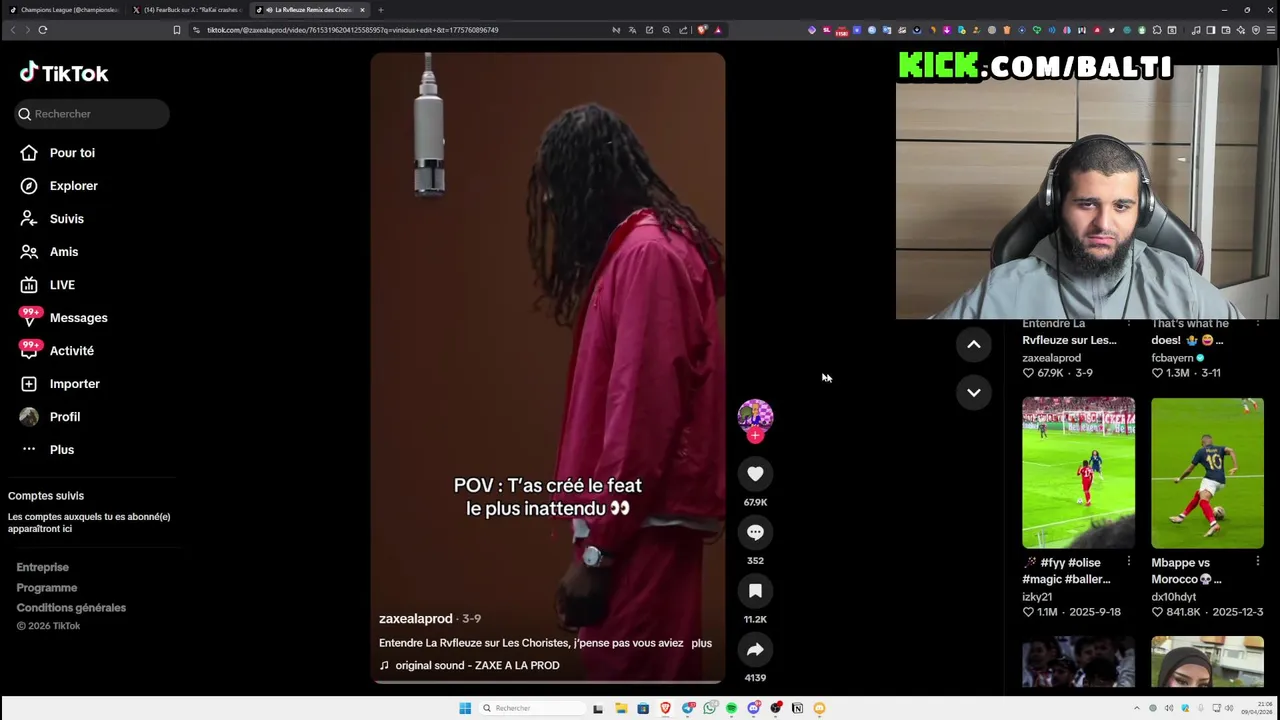Share the video with arrow icon
This screenshot has width=1280, height=720.
pyautogui.click(x=755, y=650)
